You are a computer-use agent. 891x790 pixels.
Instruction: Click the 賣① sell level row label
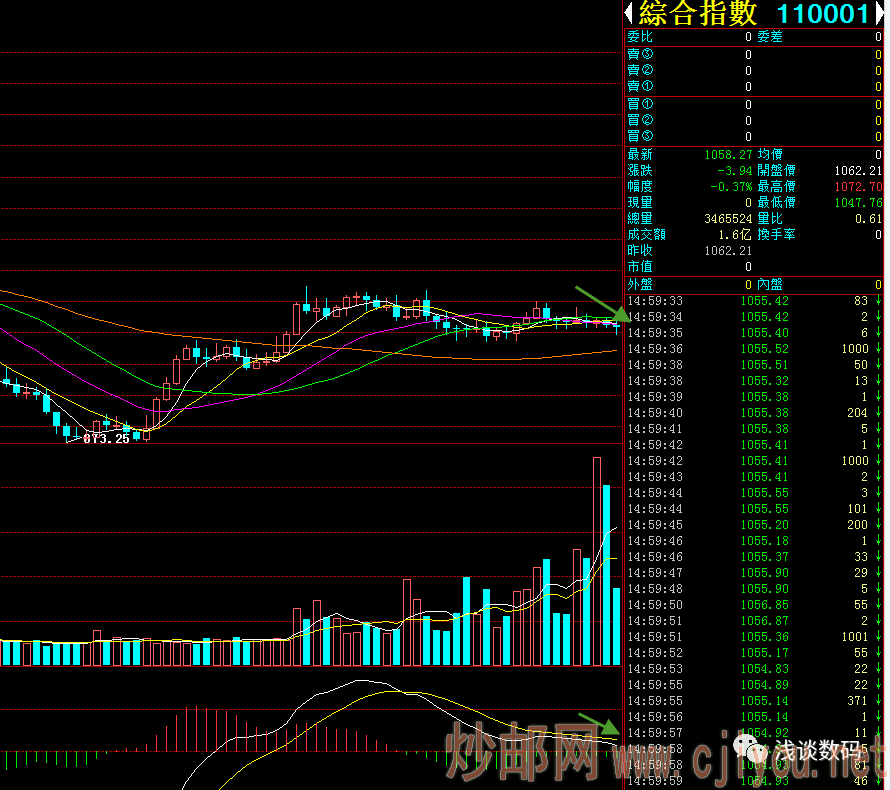pyautogui.click(x=640, y=86)
